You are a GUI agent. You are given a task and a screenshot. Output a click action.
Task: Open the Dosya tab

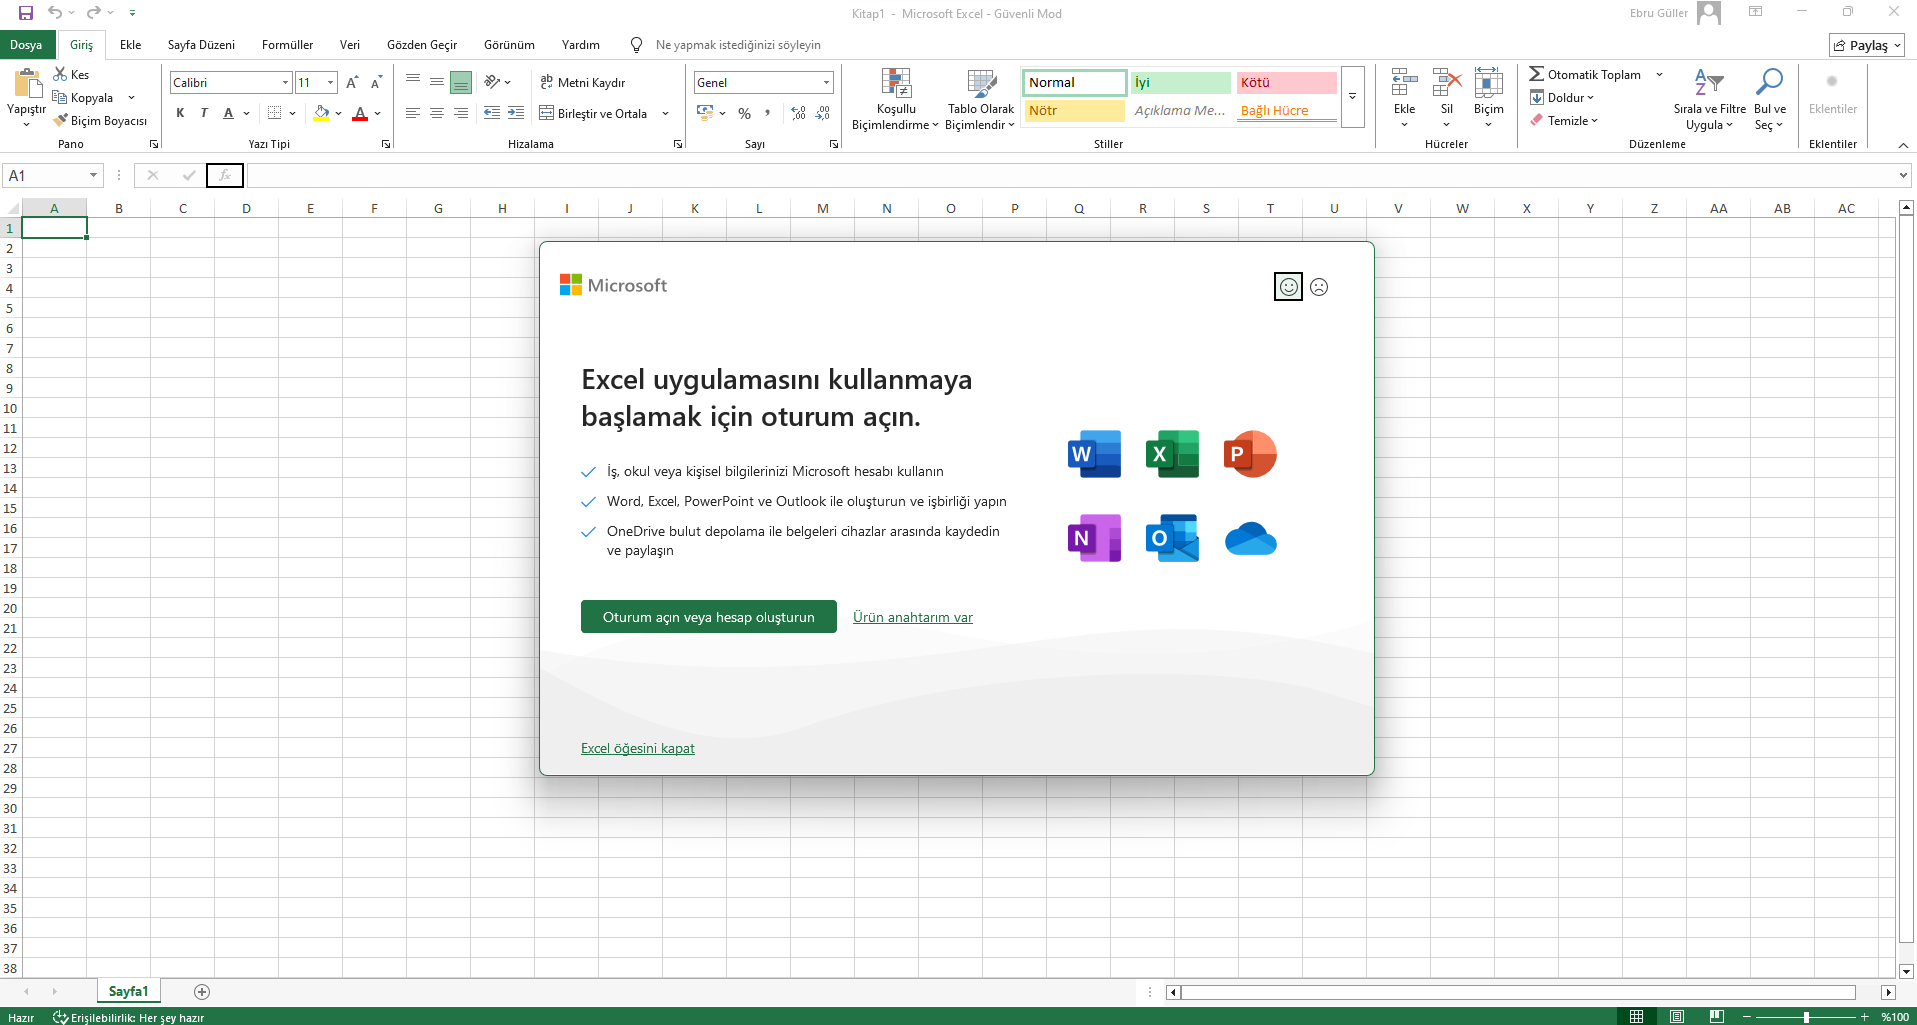pos(26,45)
